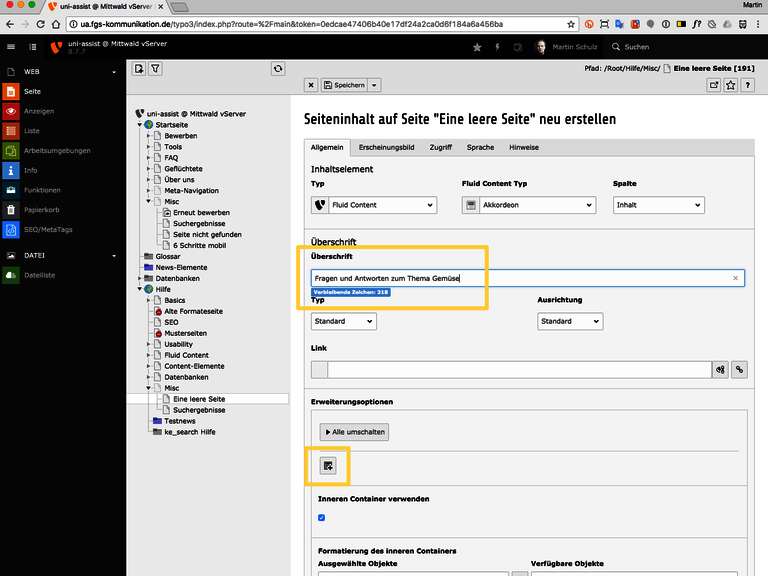Close the edit form with X button
The image size is (768, 576).
coord(311,85)
